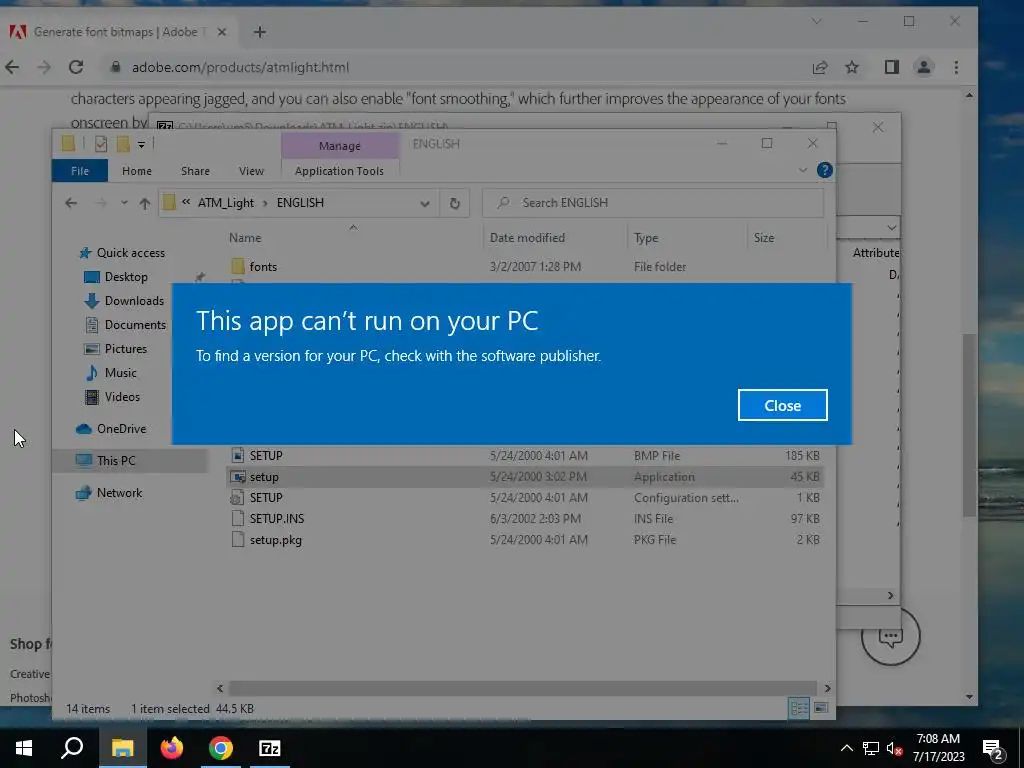
Task: Expand the address bar history dropdown
Action: [424, 203]
